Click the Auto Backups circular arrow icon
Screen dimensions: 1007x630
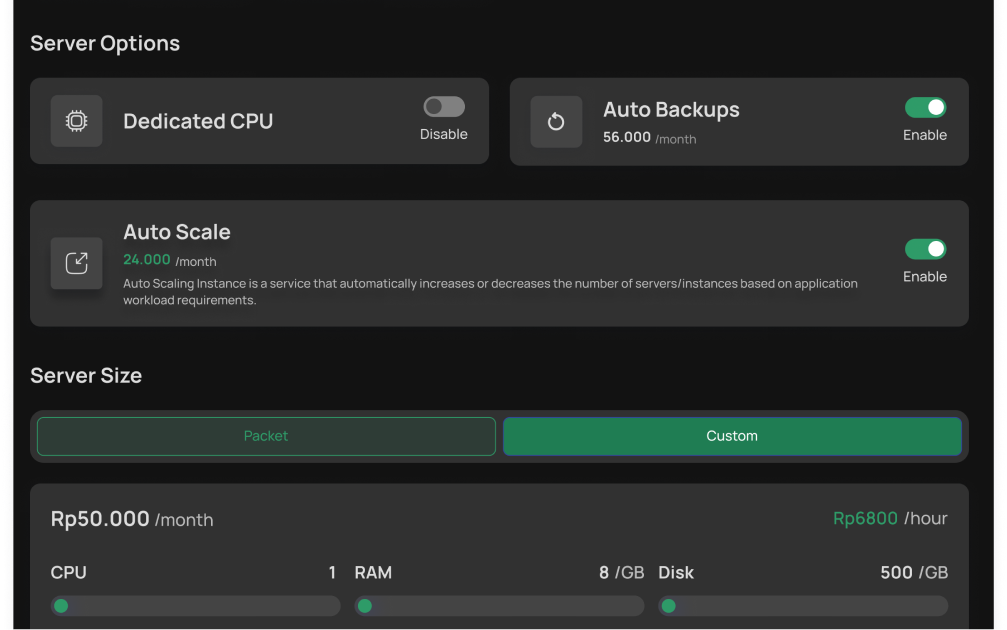pyautogui.click(x=556, y=121)
